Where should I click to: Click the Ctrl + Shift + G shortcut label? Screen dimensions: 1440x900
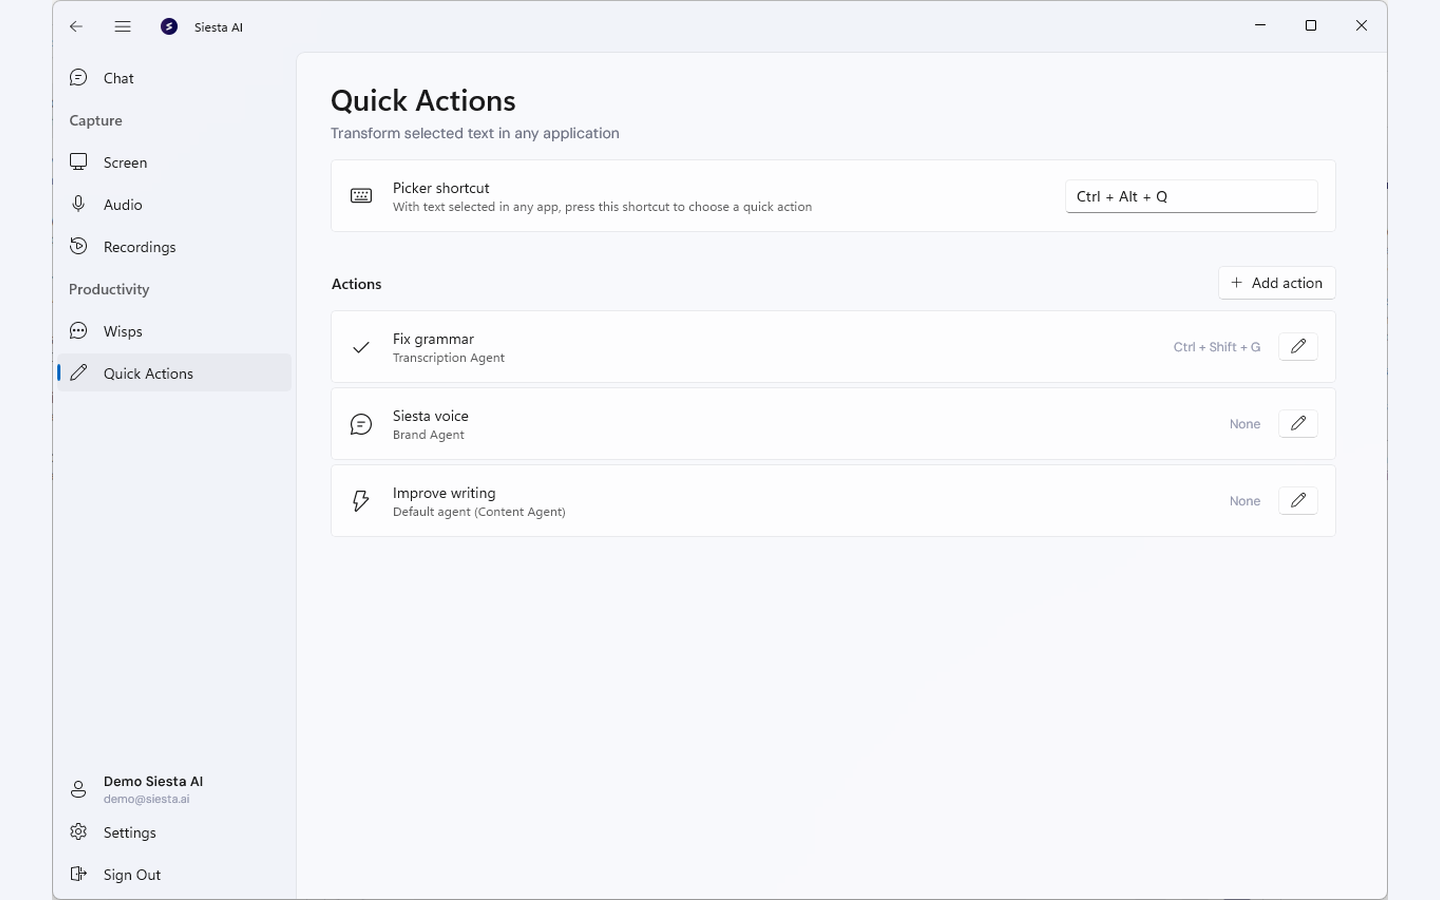pos(1216,347)
